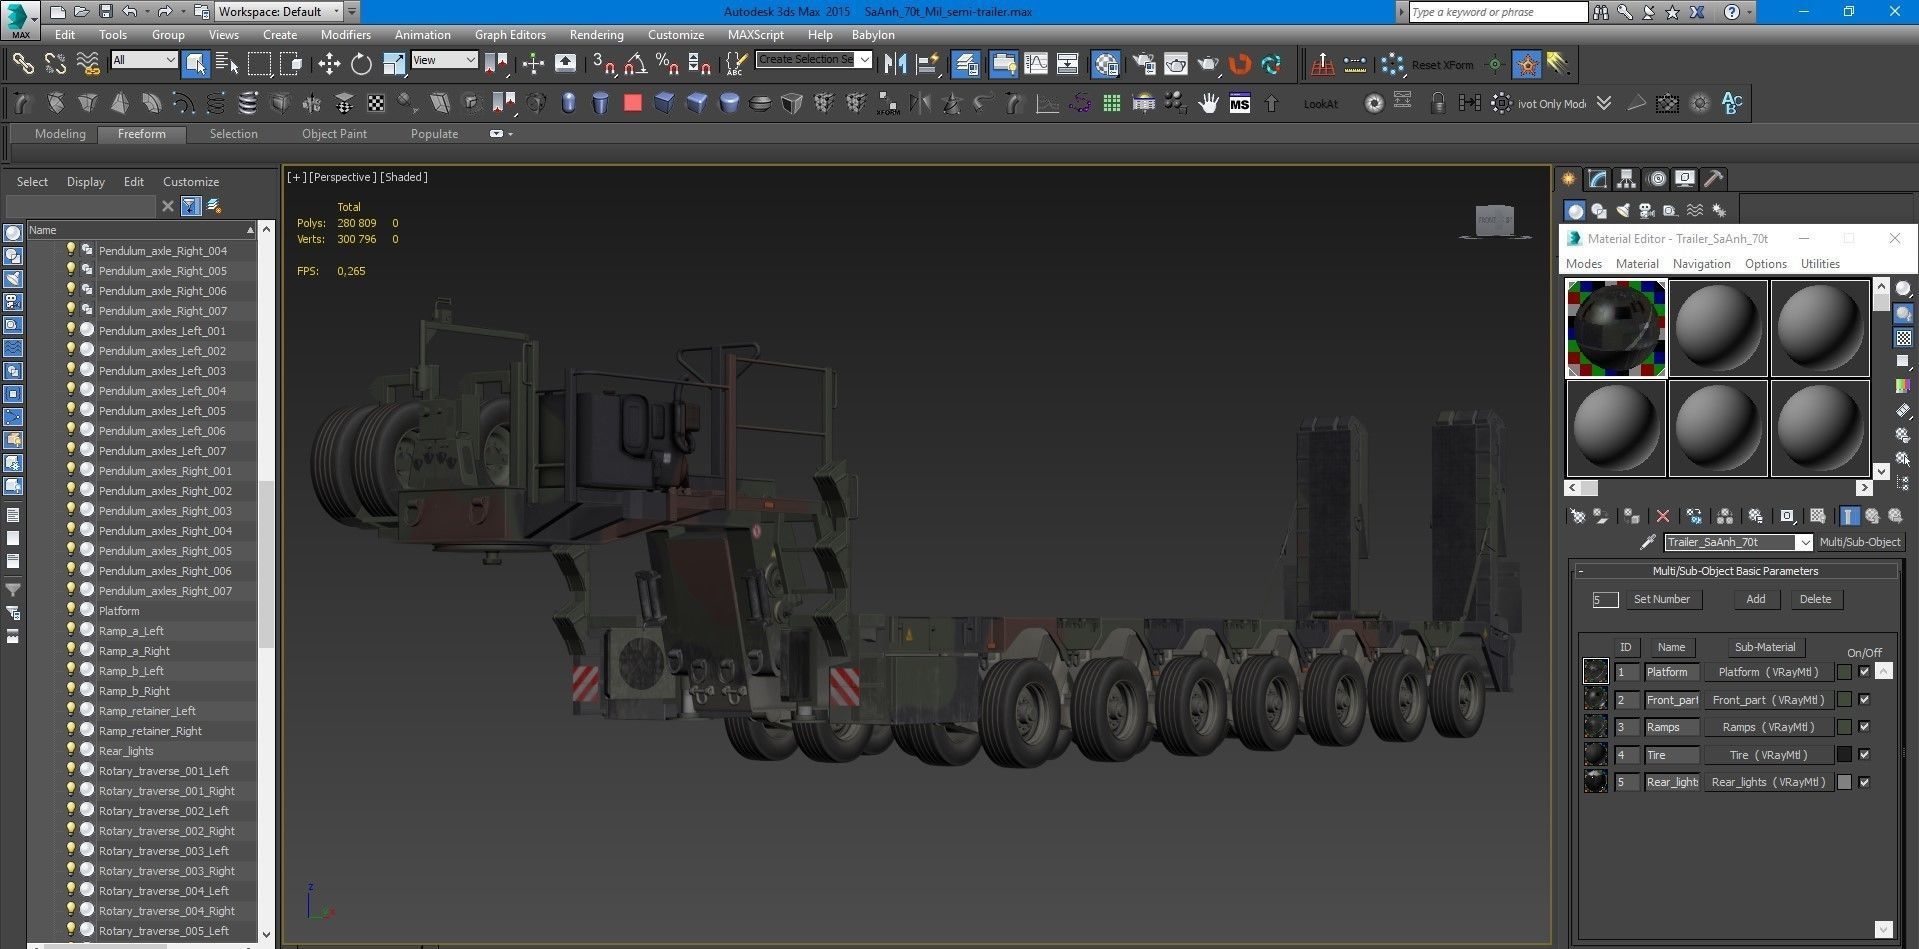1919x949 pixels.
Task: Open the Modify panel tab icon
Action: 1598,179
